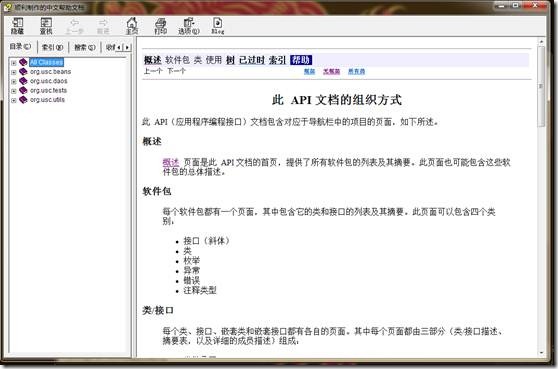
Task: Click the book icon beside org.usc.utils
Action: [23, 100]
